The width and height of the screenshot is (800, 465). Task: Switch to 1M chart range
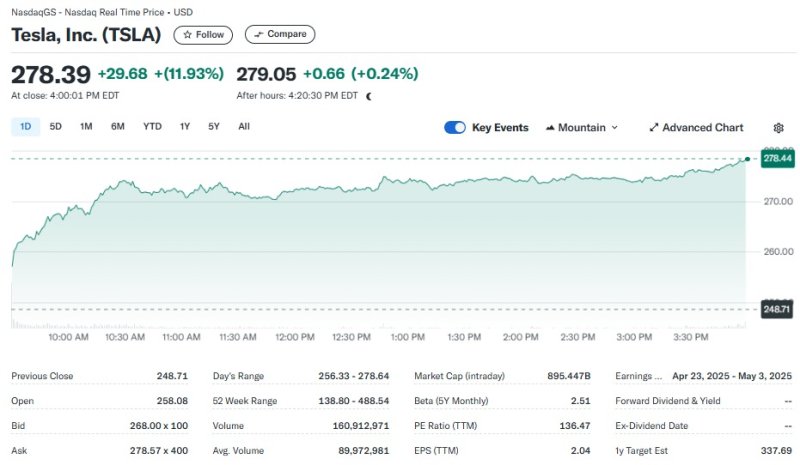[x=86, y=127]
